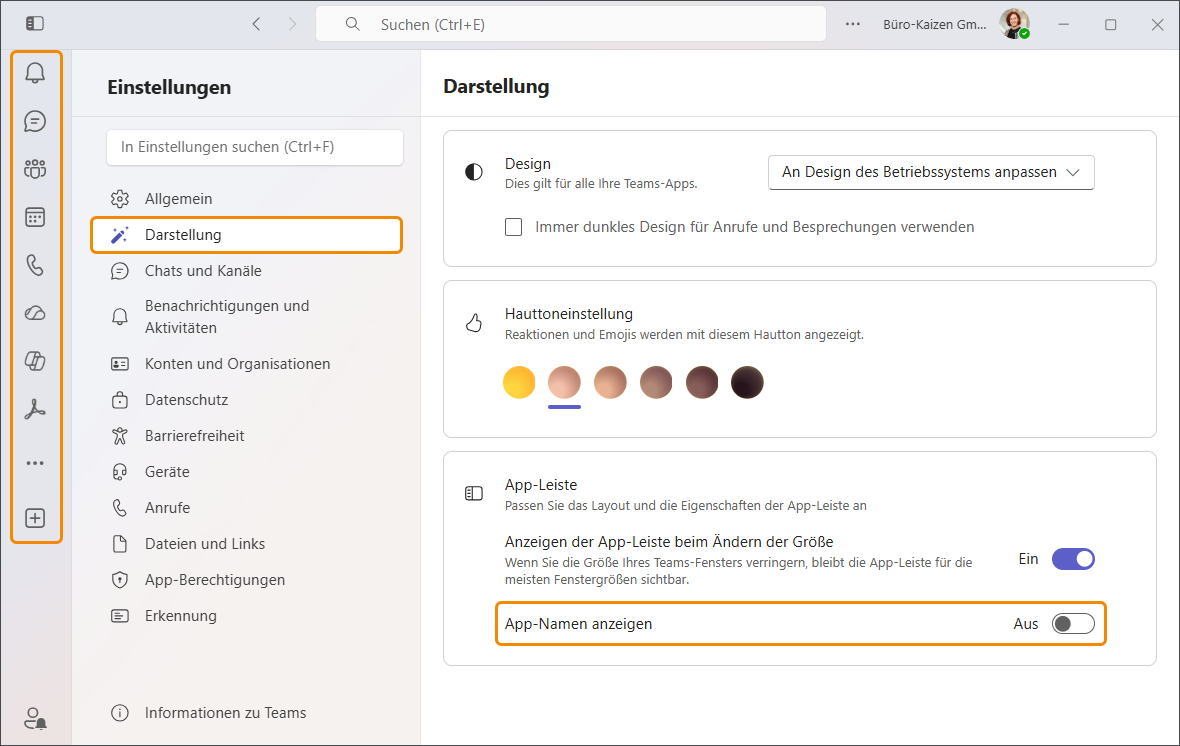Screen dimensions: 1180x746
Task: Show more apps via sidebar ellipsis
Action: pos(35,463)
